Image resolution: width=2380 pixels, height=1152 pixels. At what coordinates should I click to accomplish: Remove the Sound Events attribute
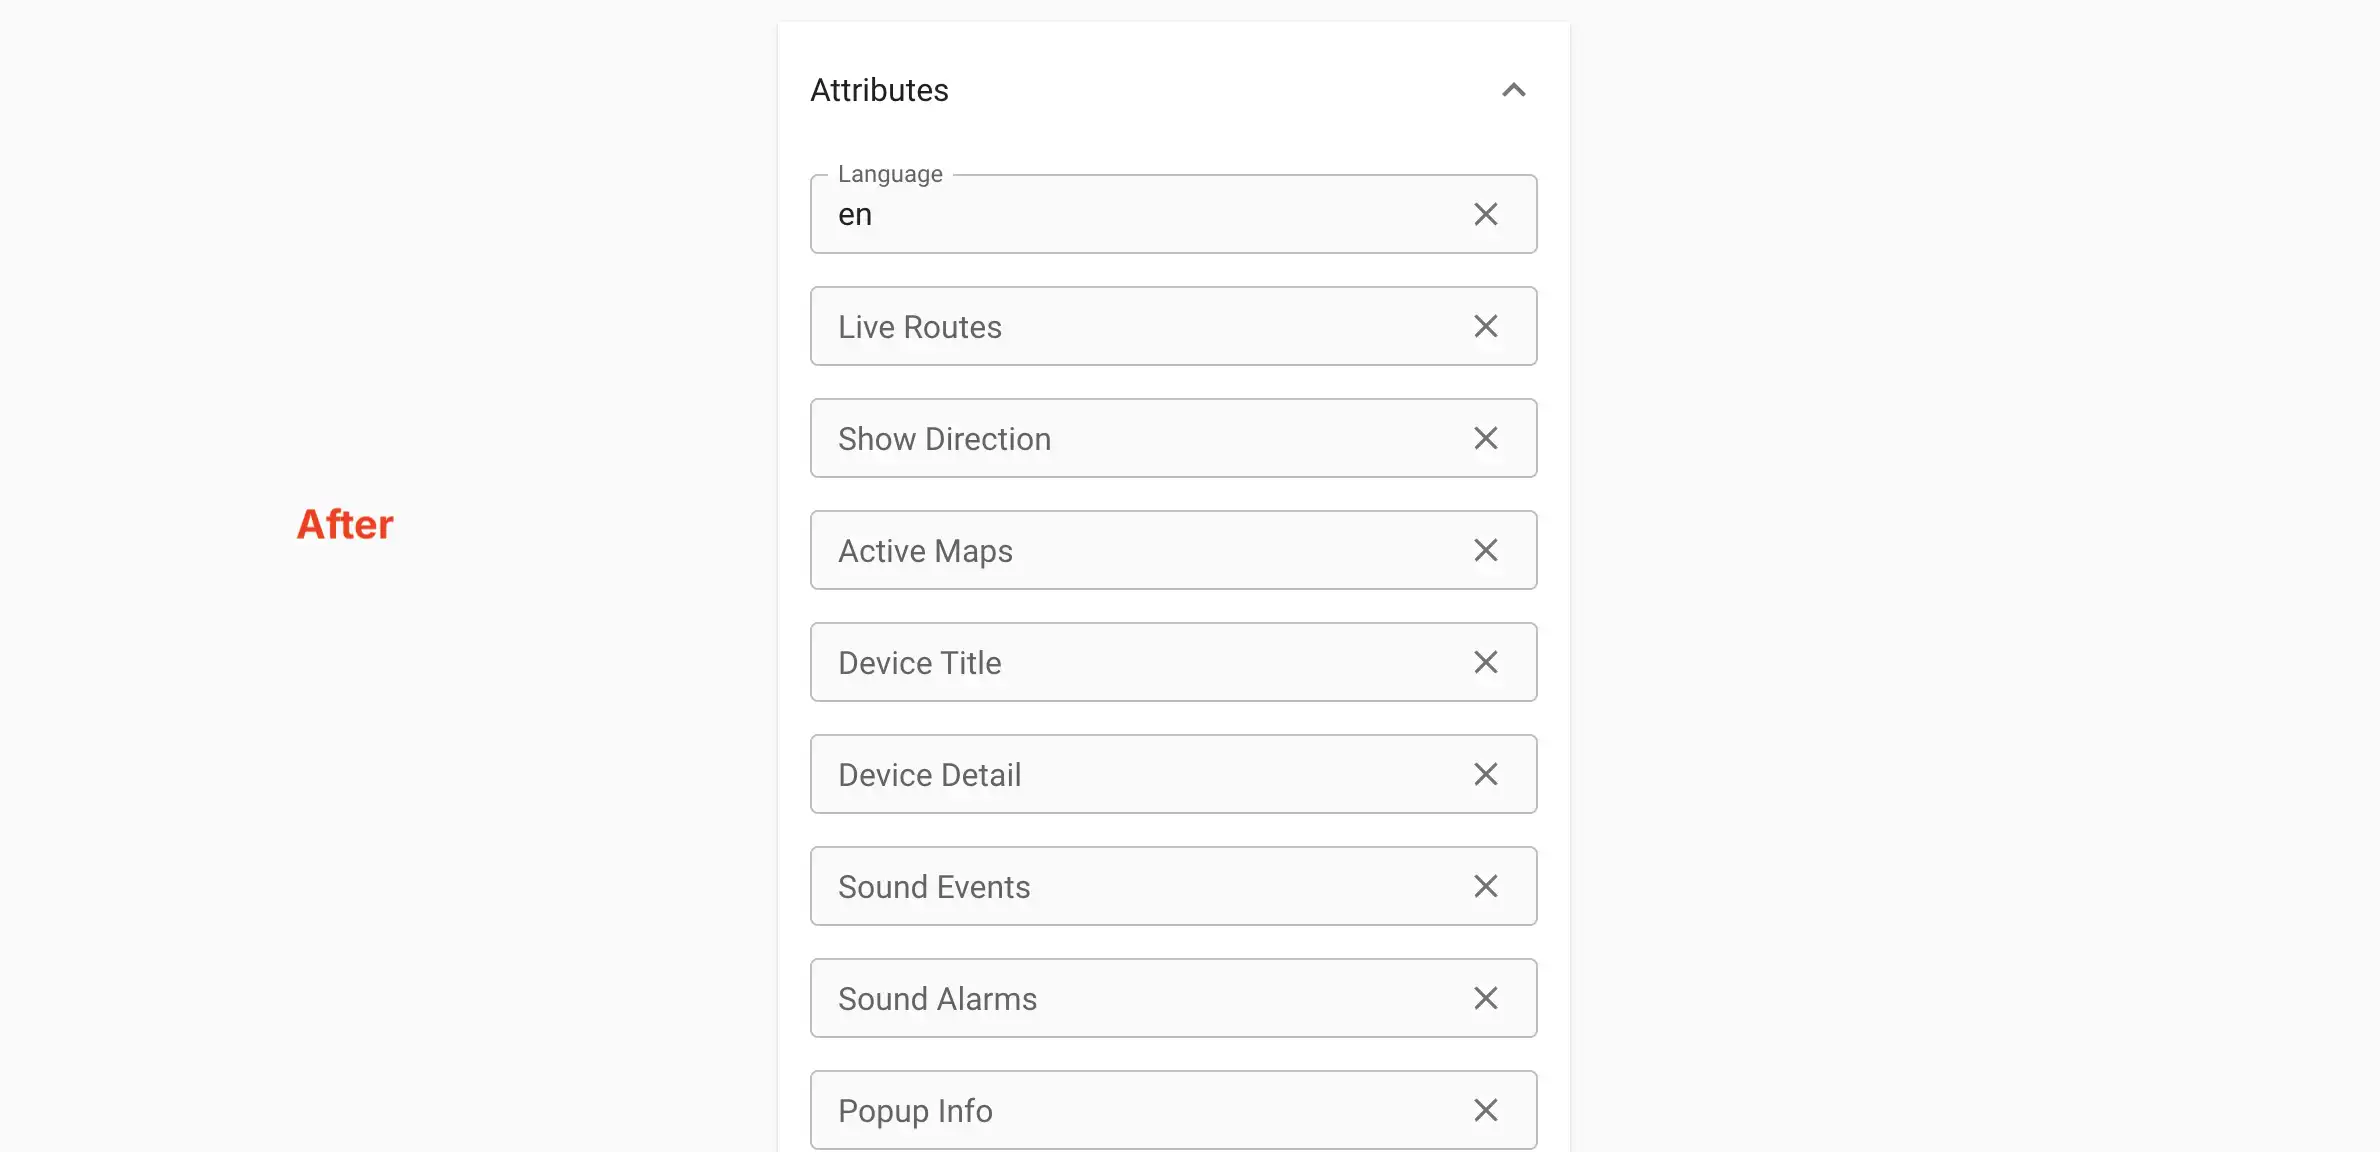point(1485,886)
